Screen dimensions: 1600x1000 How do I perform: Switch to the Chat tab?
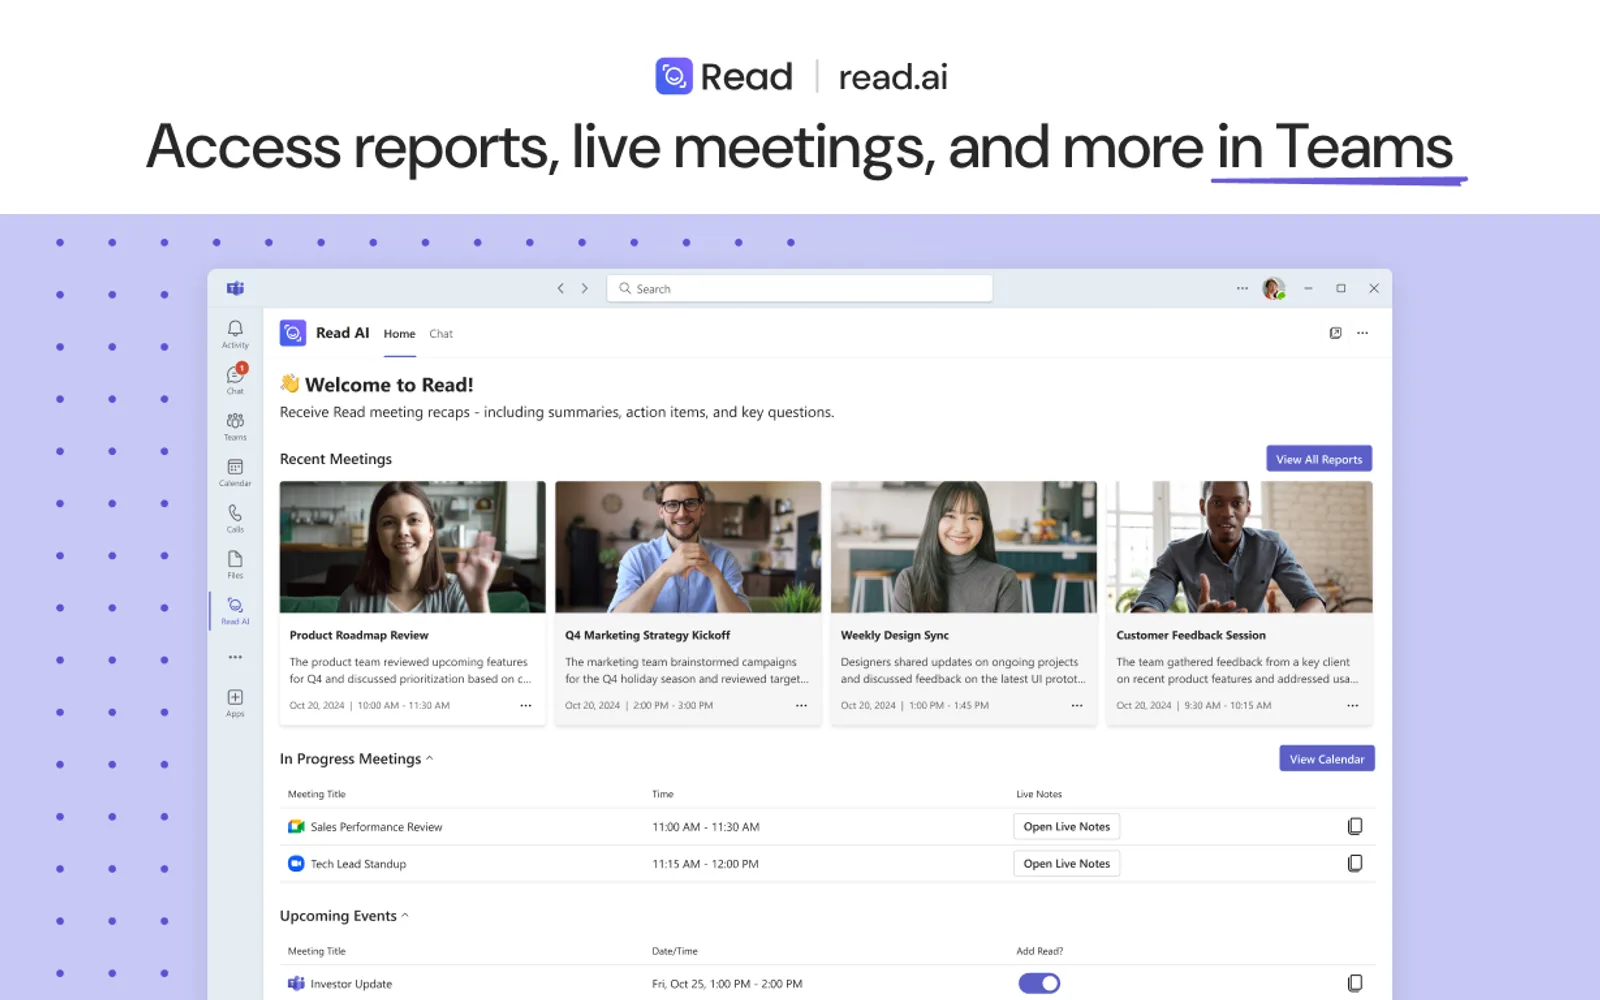[441, 334]
